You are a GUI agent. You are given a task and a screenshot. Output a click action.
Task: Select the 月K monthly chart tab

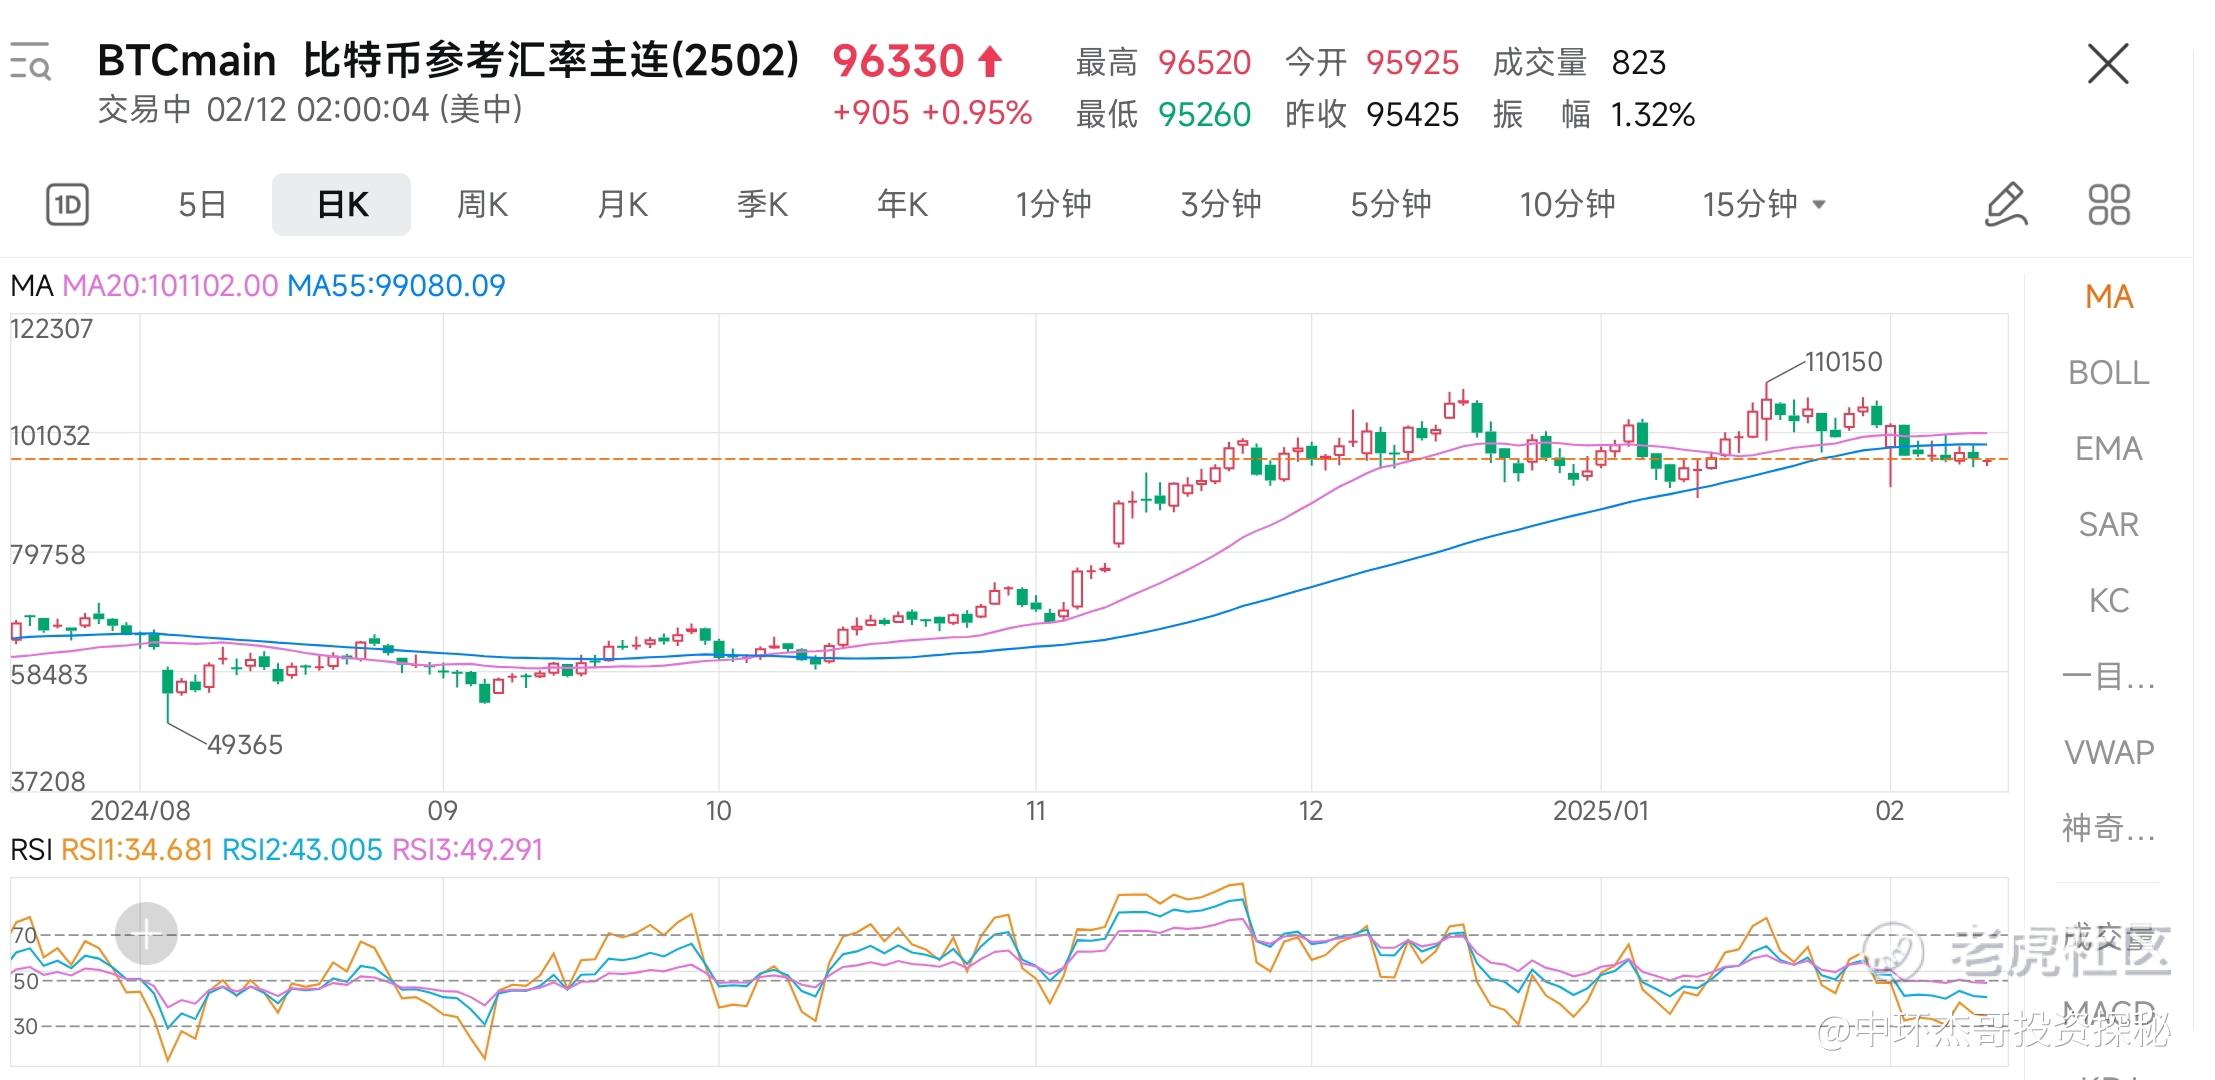pos(622,205)
